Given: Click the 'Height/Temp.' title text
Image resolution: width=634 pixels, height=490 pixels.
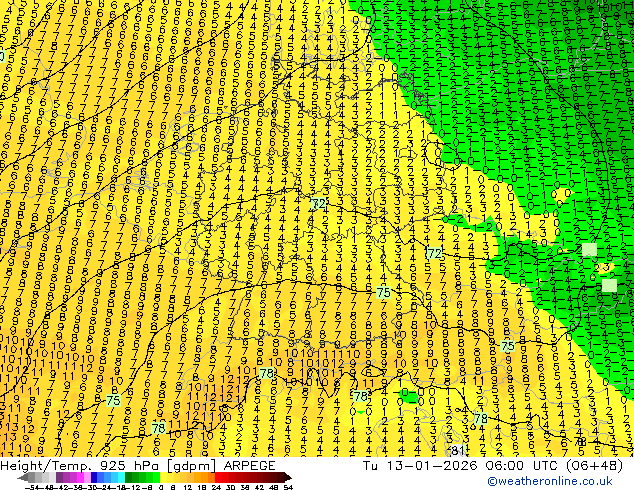Looking at the screenshot, I should [x=47, y=466].
